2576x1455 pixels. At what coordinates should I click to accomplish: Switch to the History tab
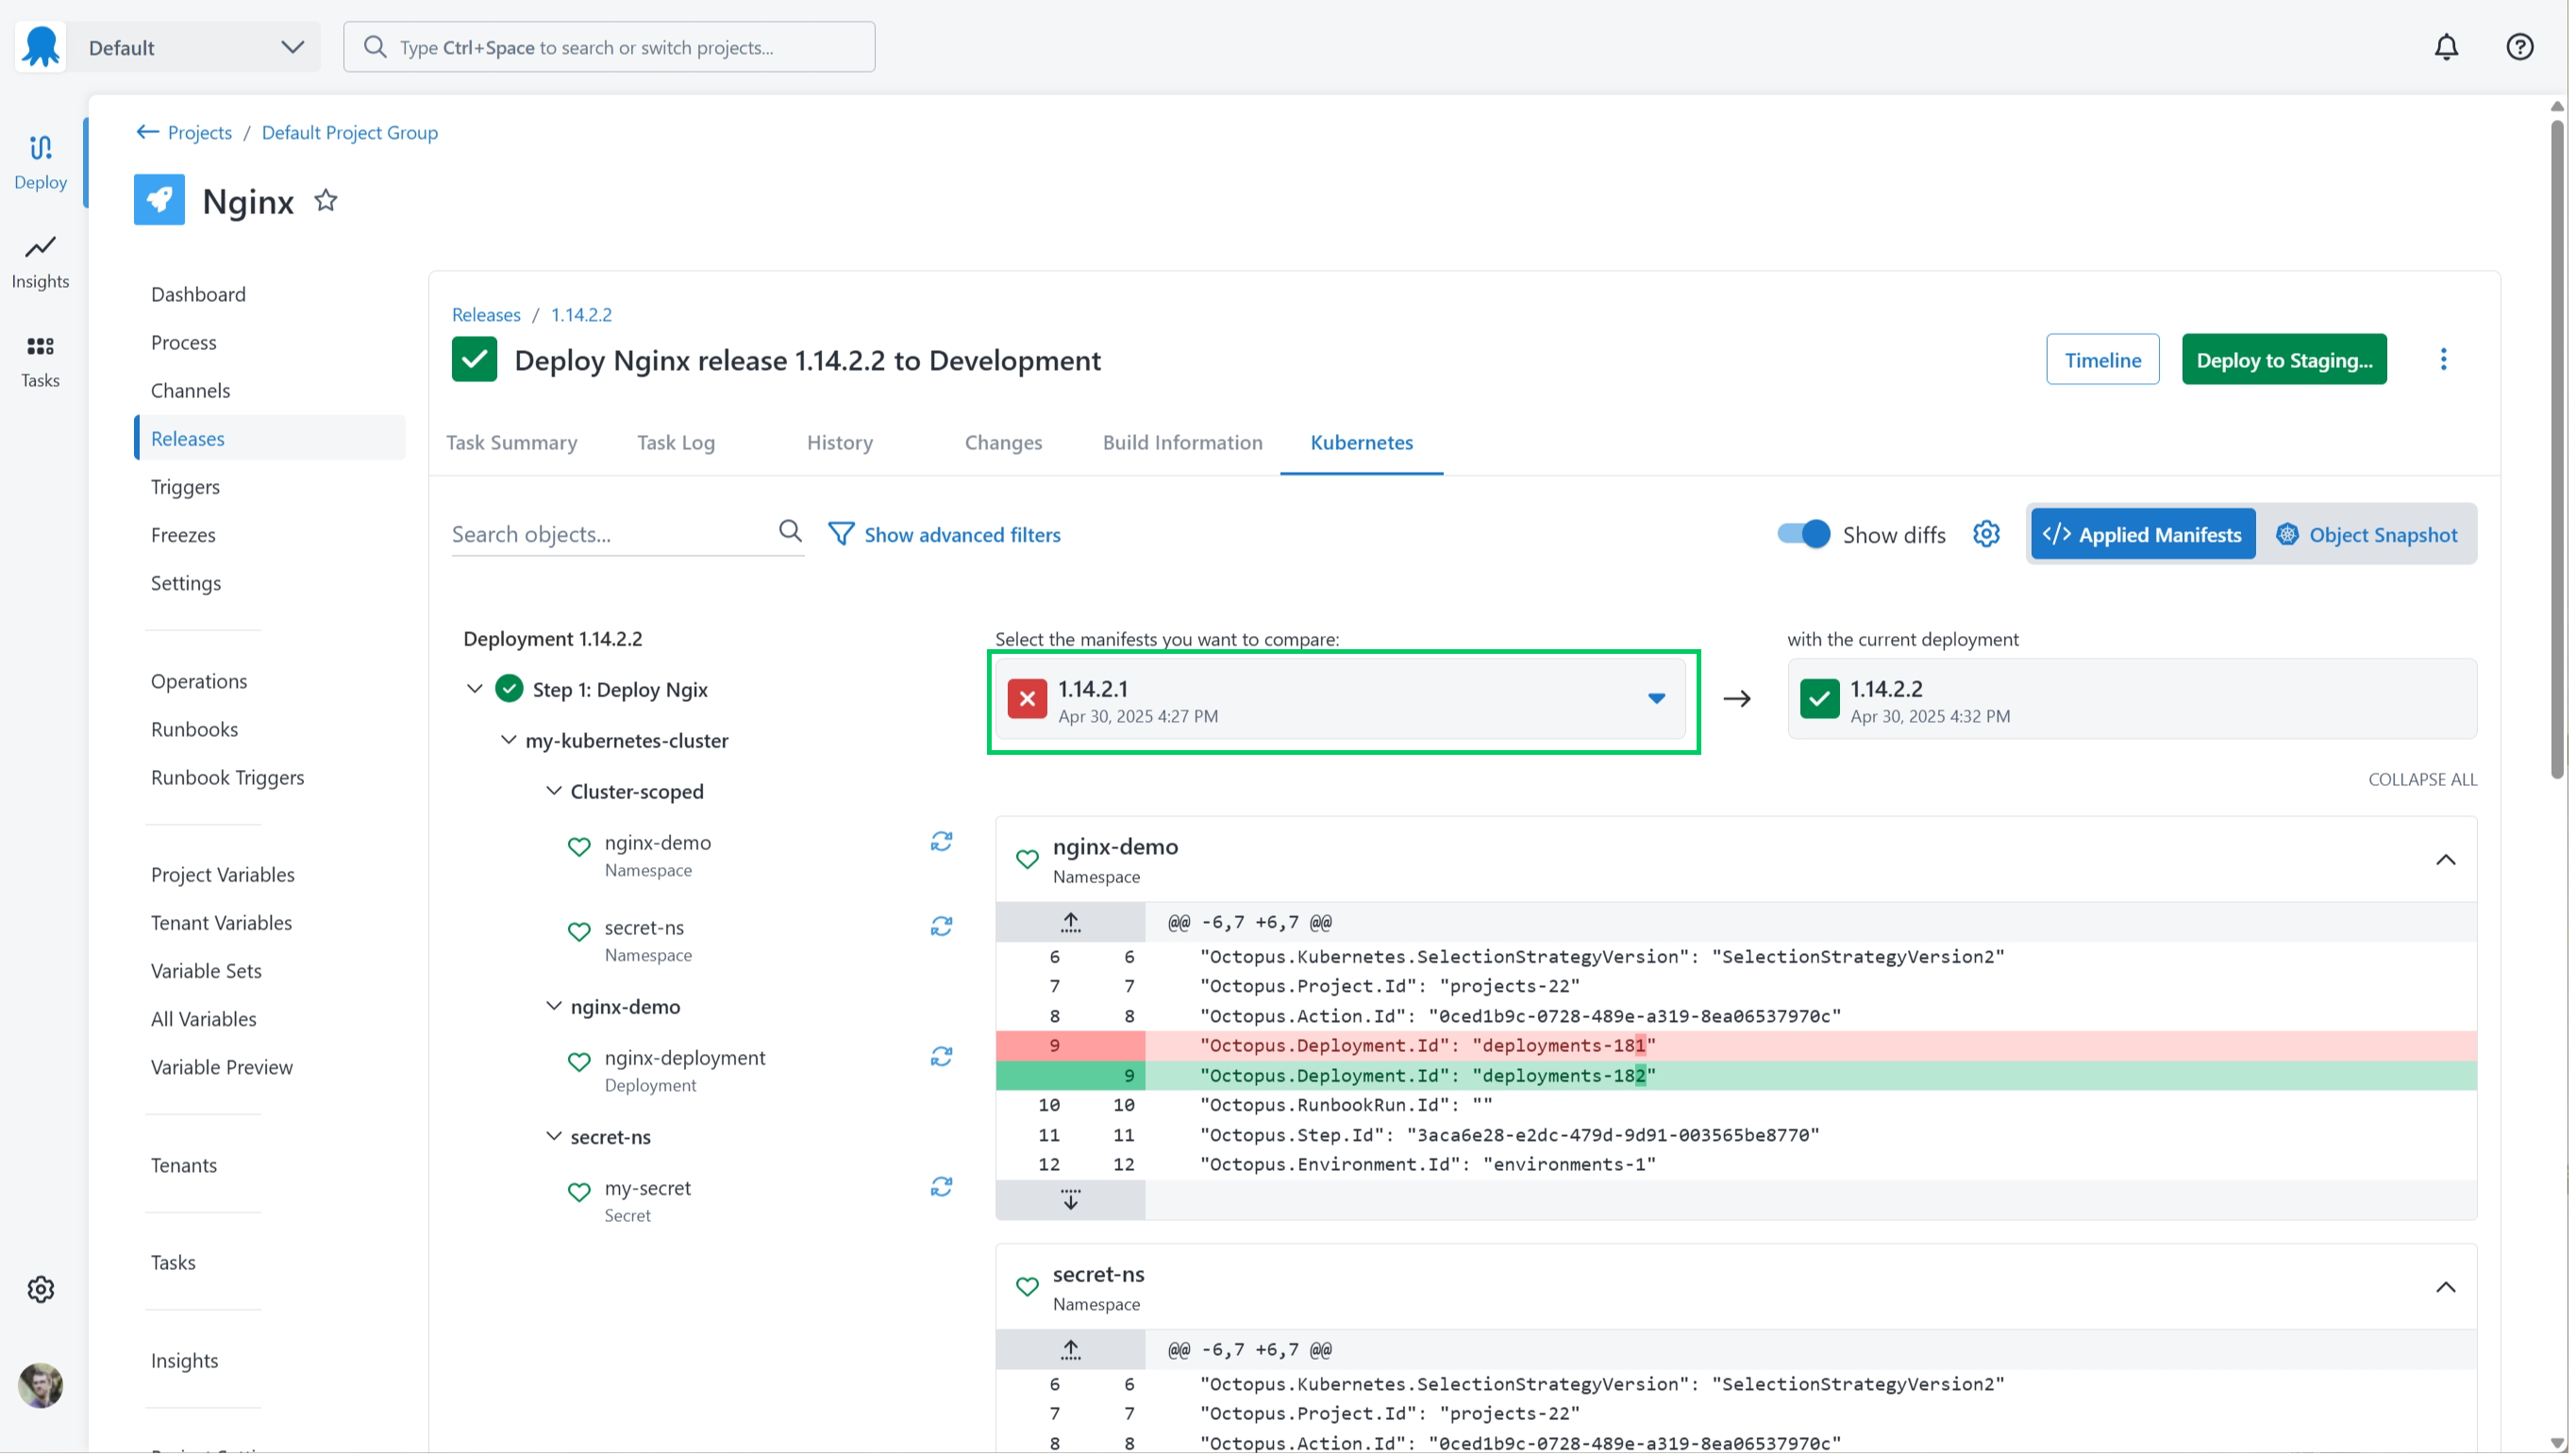[840, 442]
